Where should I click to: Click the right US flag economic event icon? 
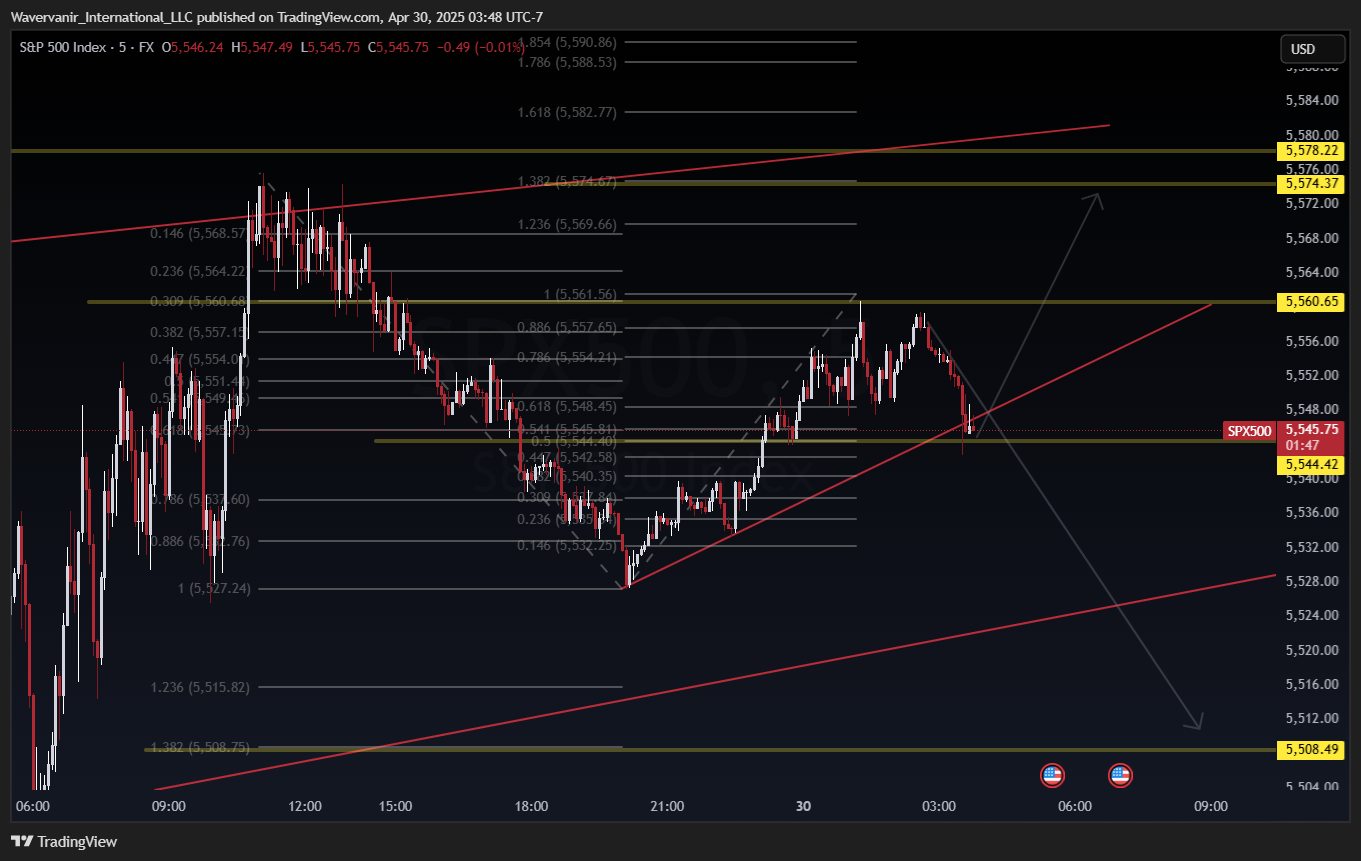1120,774
